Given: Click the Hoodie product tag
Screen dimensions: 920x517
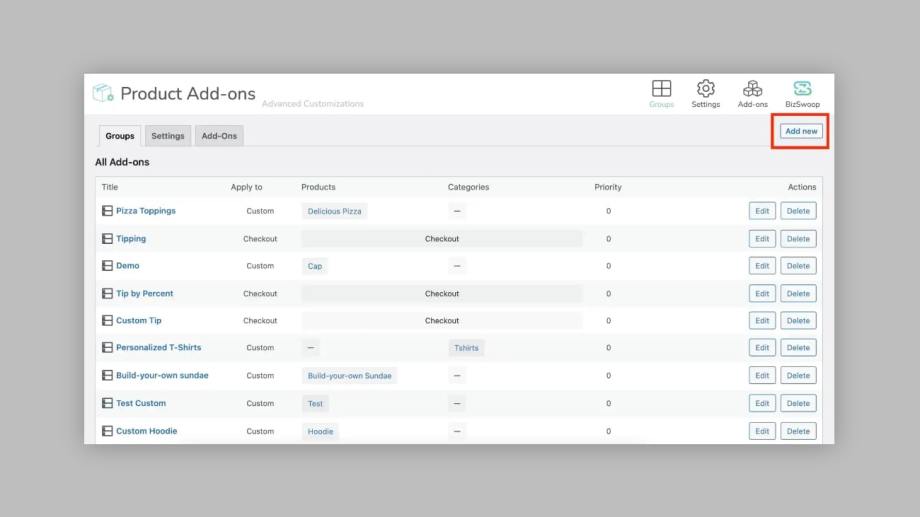Looking at the screenshot, I should 320,431.
